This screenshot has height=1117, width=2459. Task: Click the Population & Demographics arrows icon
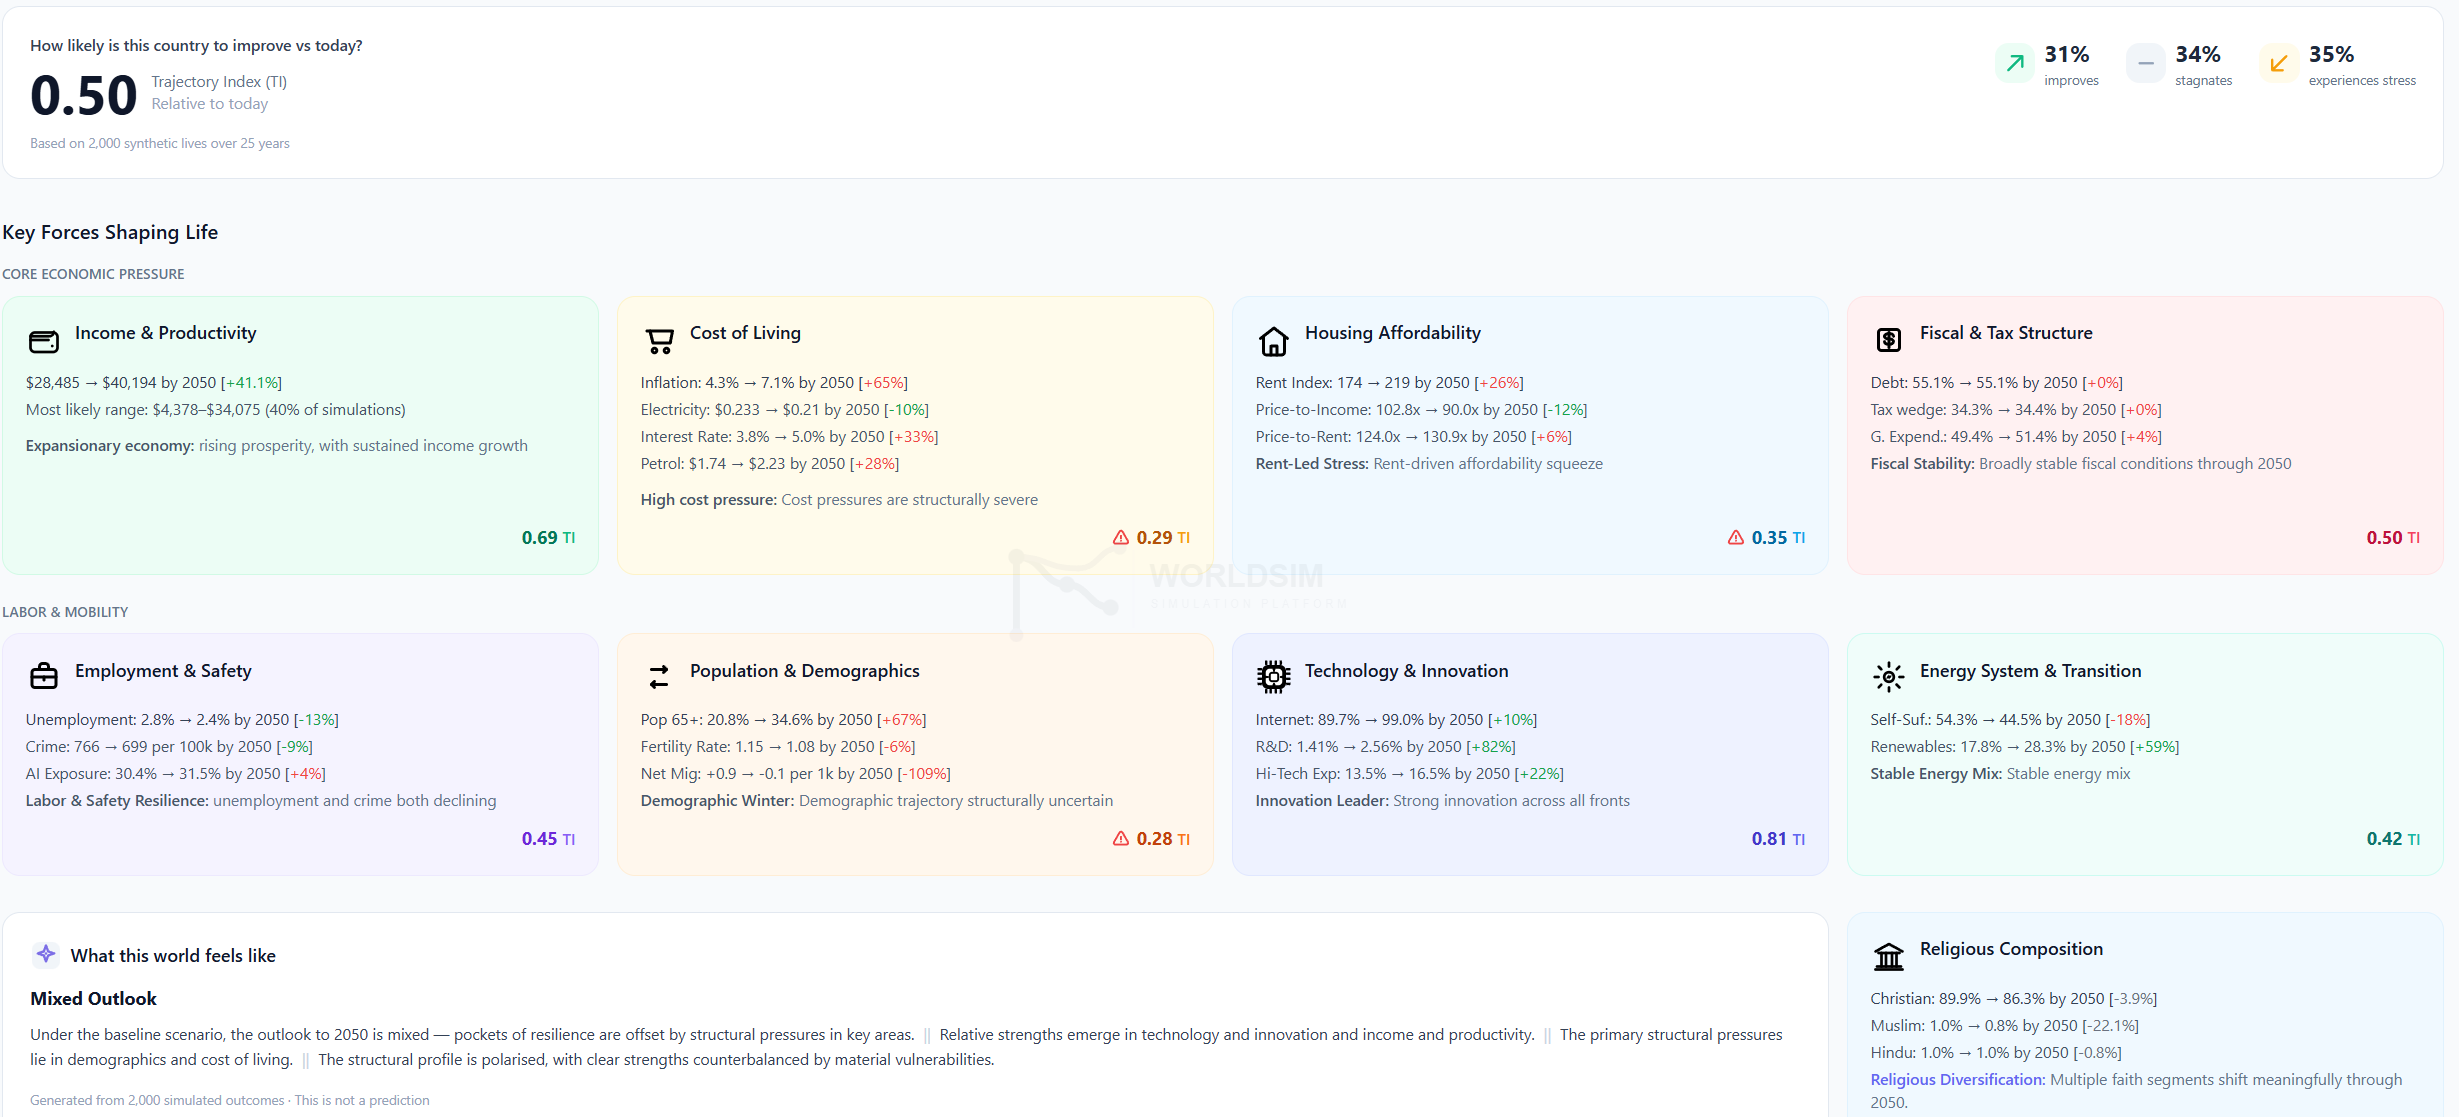[659, 677]
